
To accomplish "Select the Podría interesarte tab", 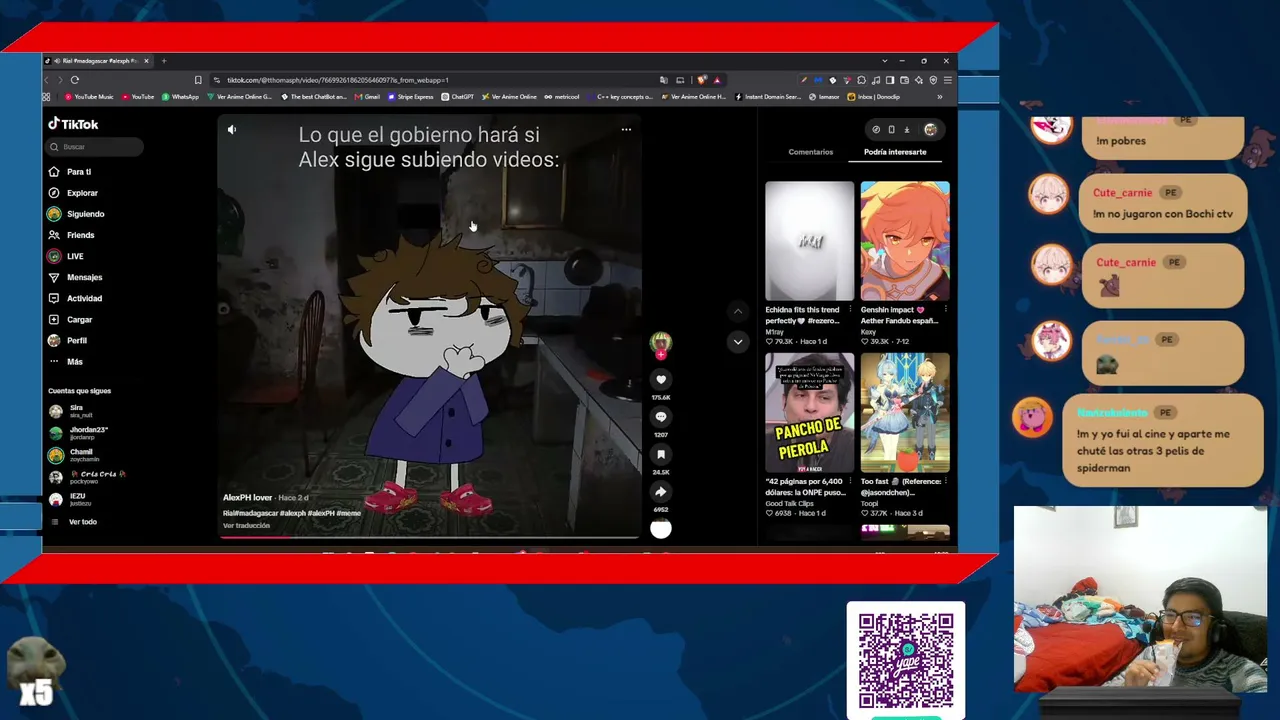I will click(895, 152).
